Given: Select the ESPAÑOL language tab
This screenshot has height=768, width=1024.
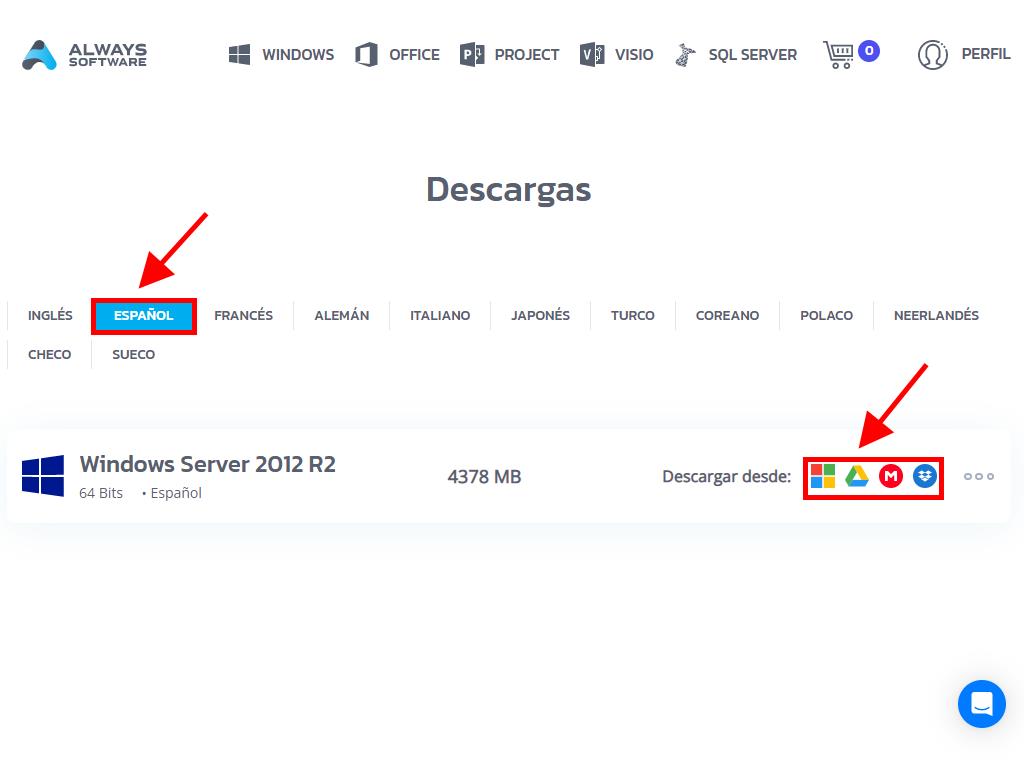Looking at the screenshot, I should [144, 315].
